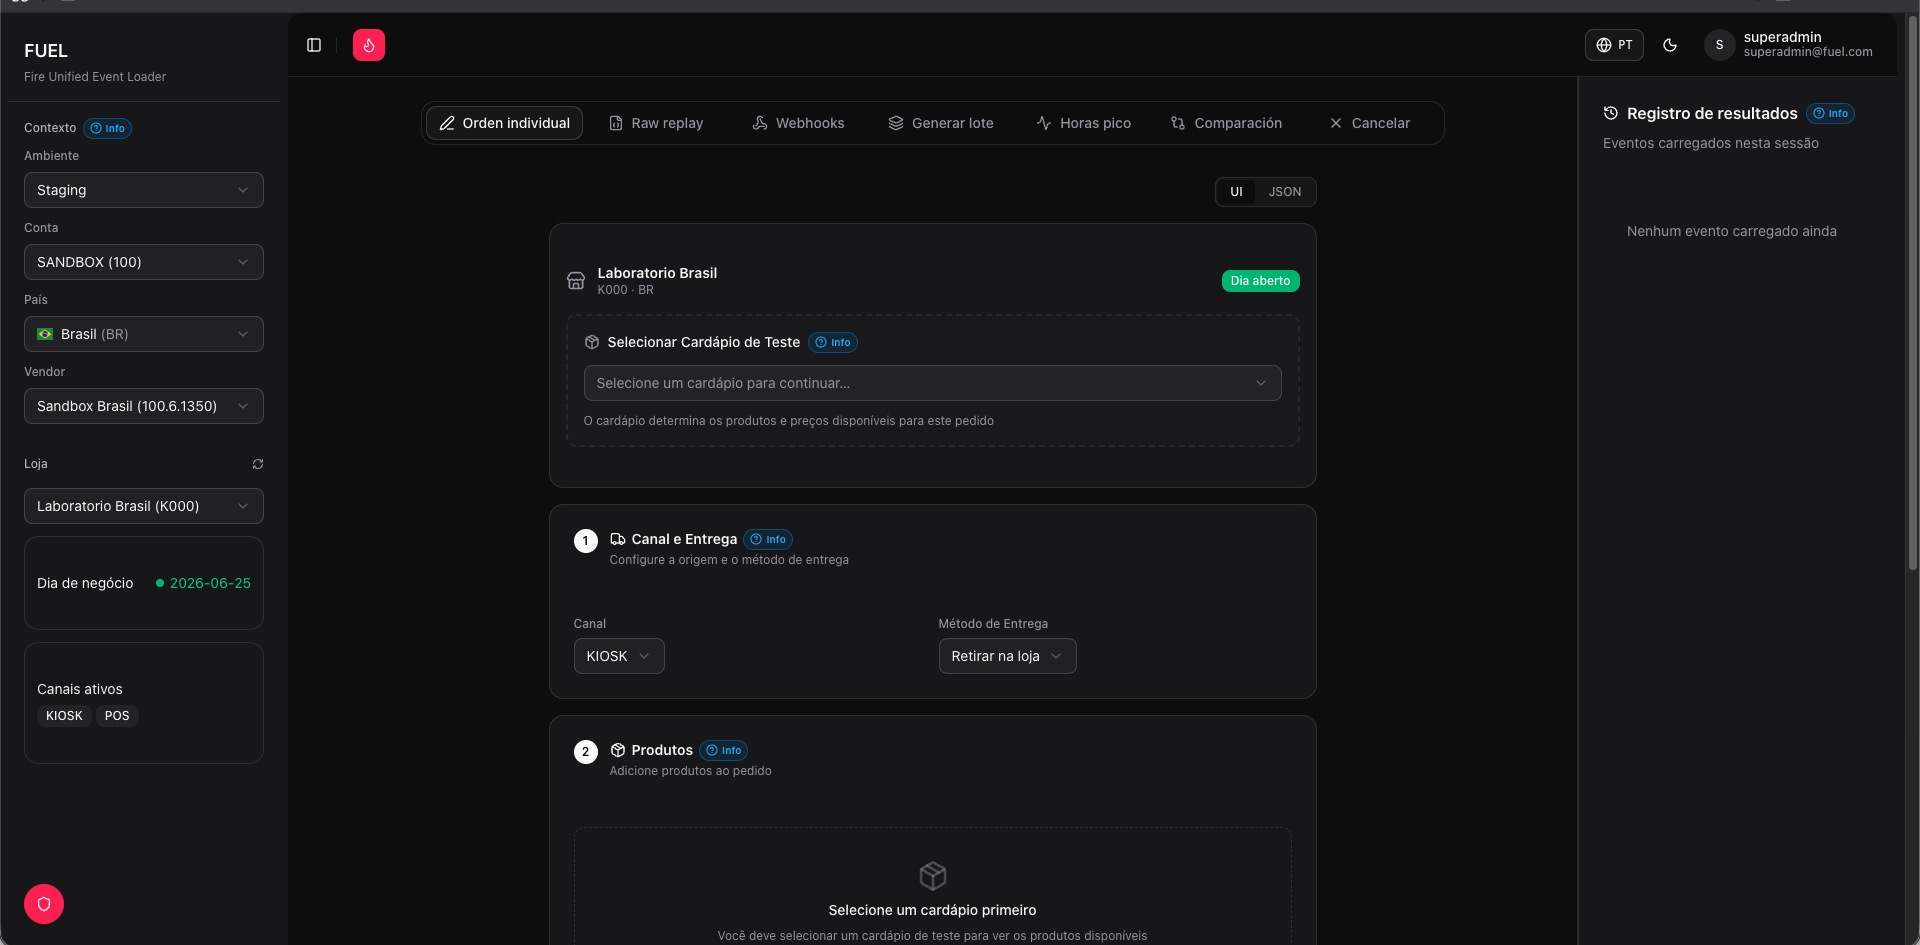Go to the Generar lote tab
This screenshot has width=1920, height=945.
coord(941,123)
